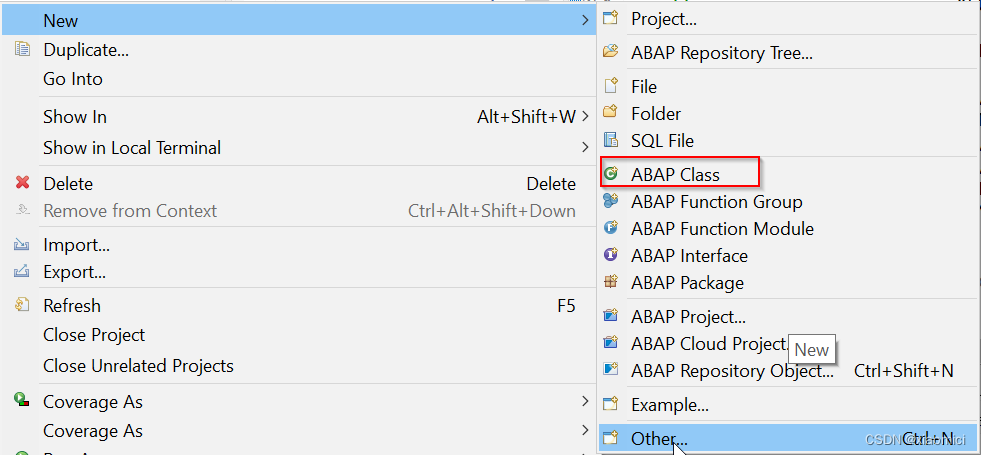
Task: Click Import... menu entry
Action: [x=76, y=244]
